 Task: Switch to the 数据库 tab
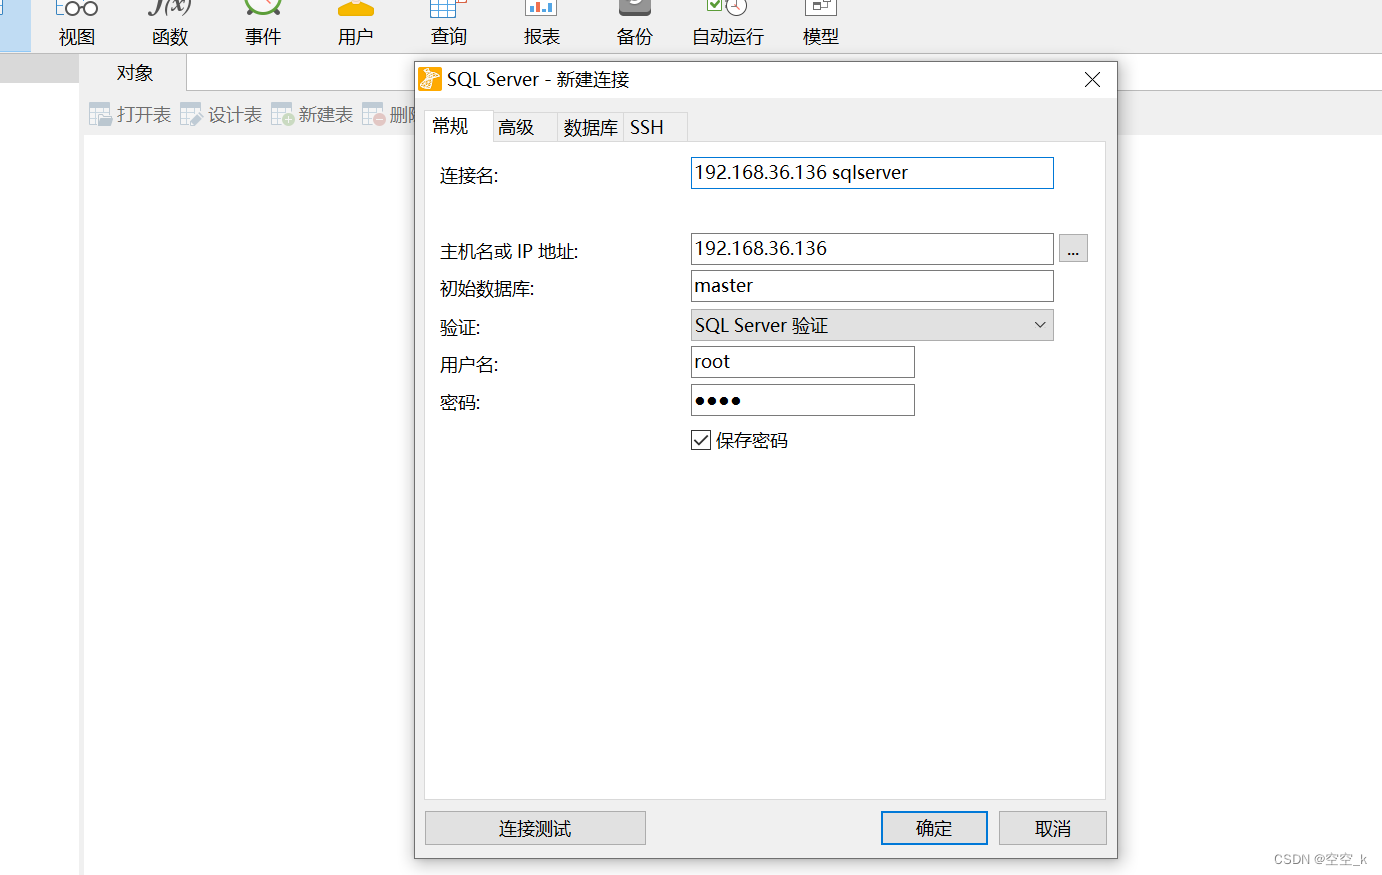coord(590,127)
